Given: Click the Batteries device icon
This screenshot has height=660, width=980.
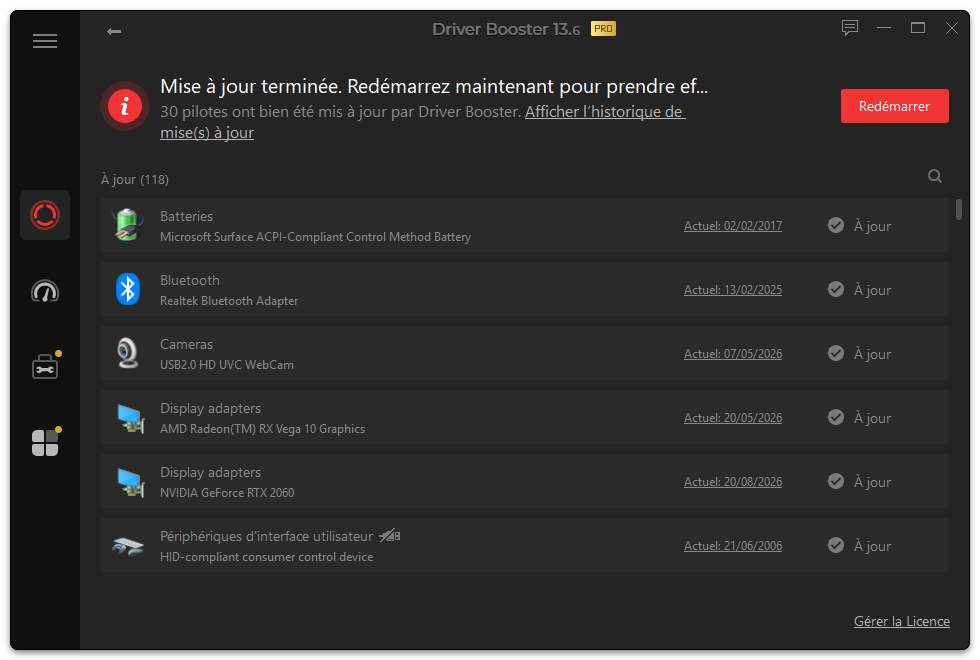Looking at the screenshot, I should [x=128, y=225].
